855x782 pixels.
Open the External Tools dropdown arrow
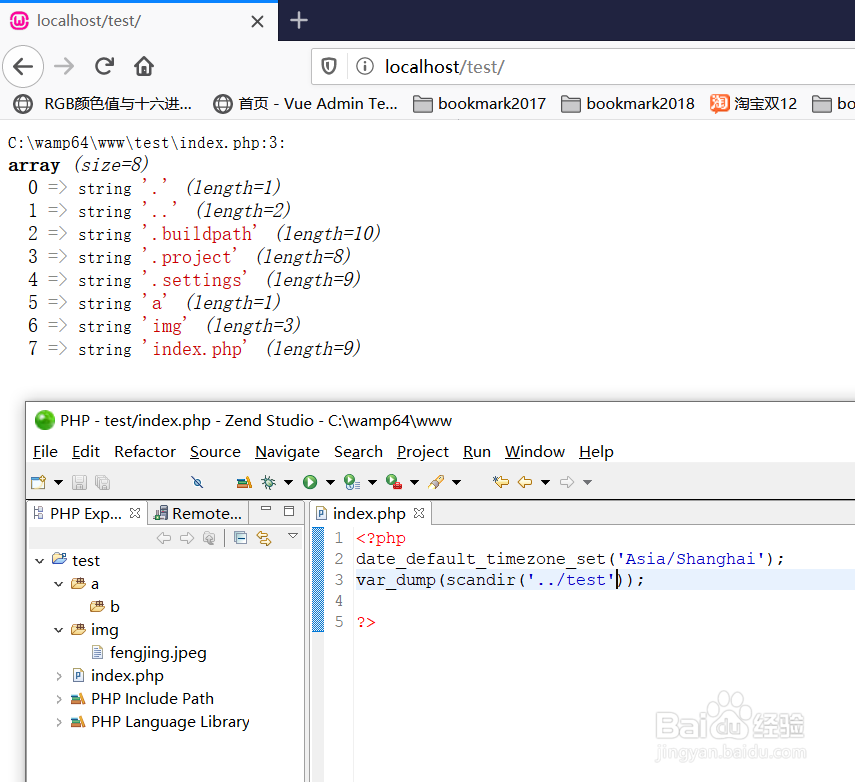pos(414,482)
